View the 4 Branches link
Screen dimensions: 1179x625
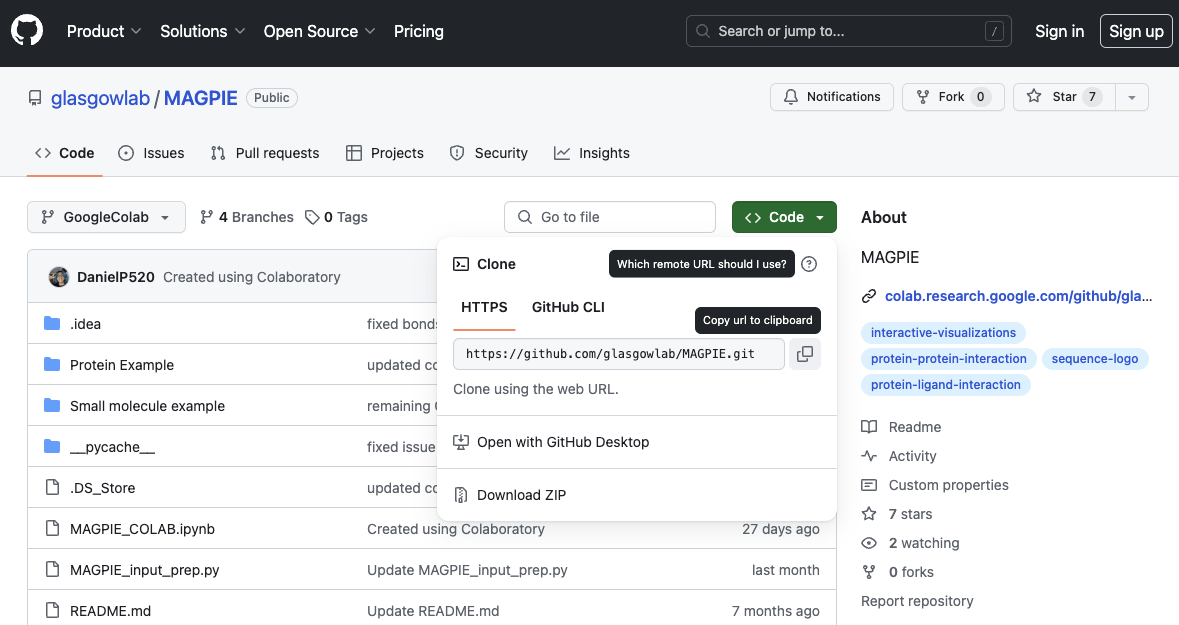(x=247, y=217)
